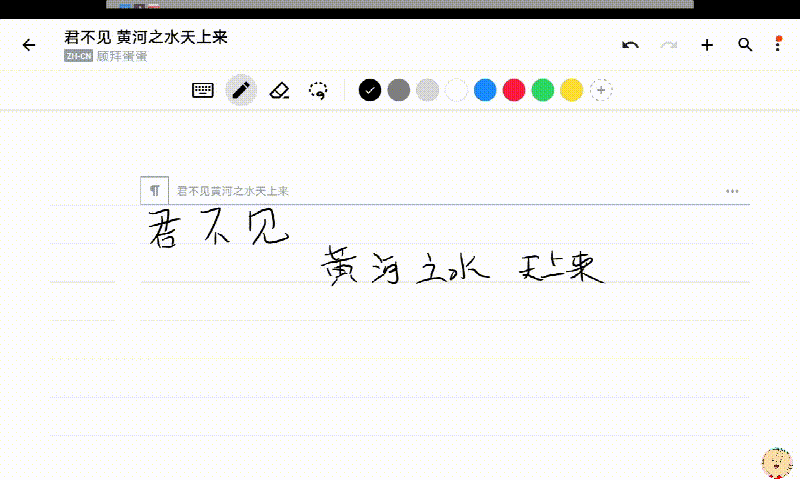Choose the green ink color
Viewport: 800px width, 480px height.
[x=543, y=90]
